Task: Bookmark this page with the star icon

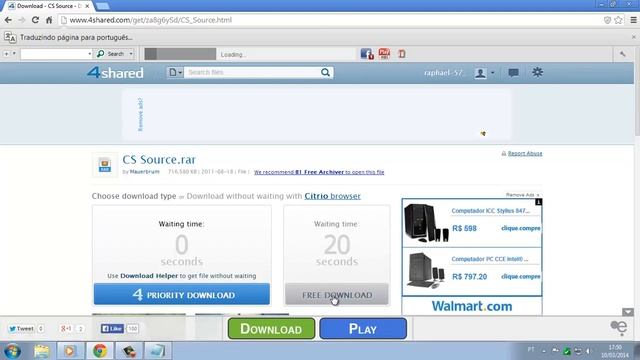Action: (x=618, y=20)
